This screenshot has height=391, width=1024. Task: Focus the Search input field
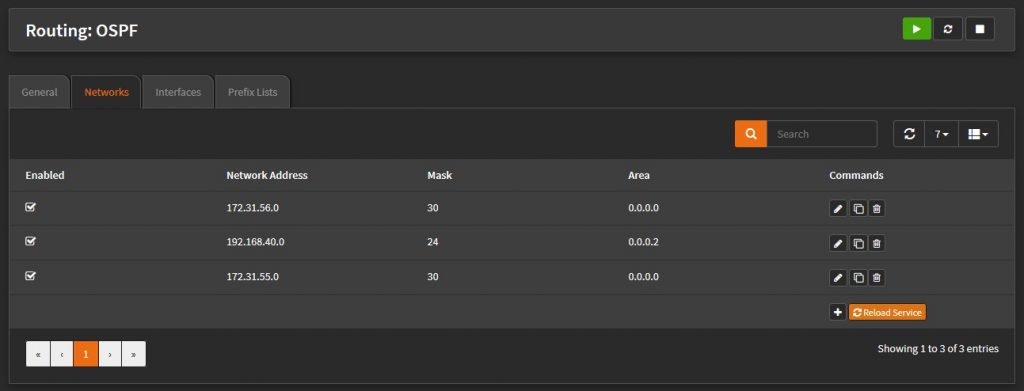click(x=822, y=134)
